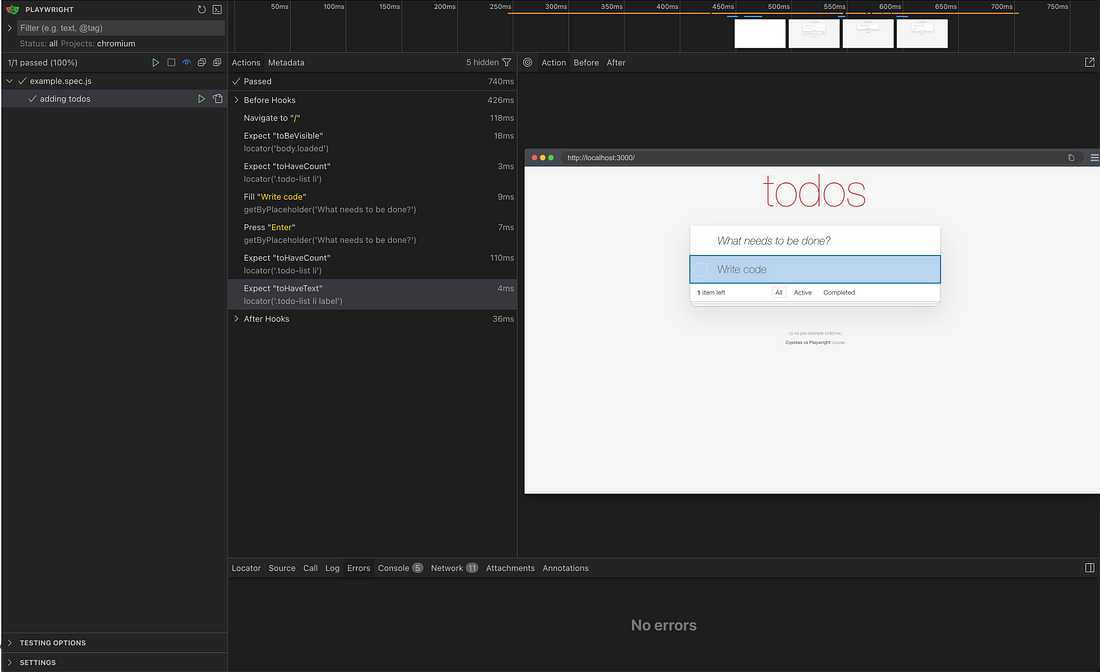
Task: Click the Projects: chromium filter text
Action: [x=98, y=43]
